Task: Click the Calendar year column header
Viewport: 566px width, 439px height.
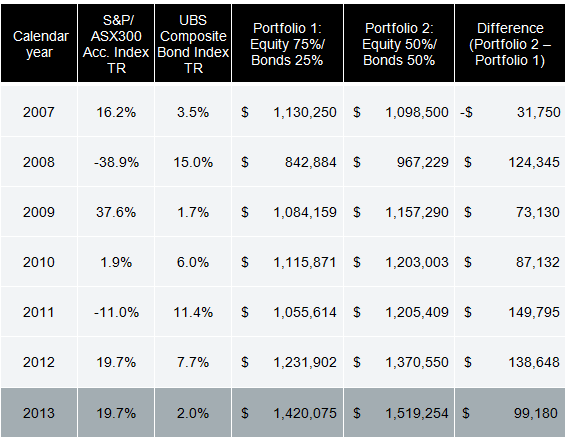Action: click(x=39, y=43)
